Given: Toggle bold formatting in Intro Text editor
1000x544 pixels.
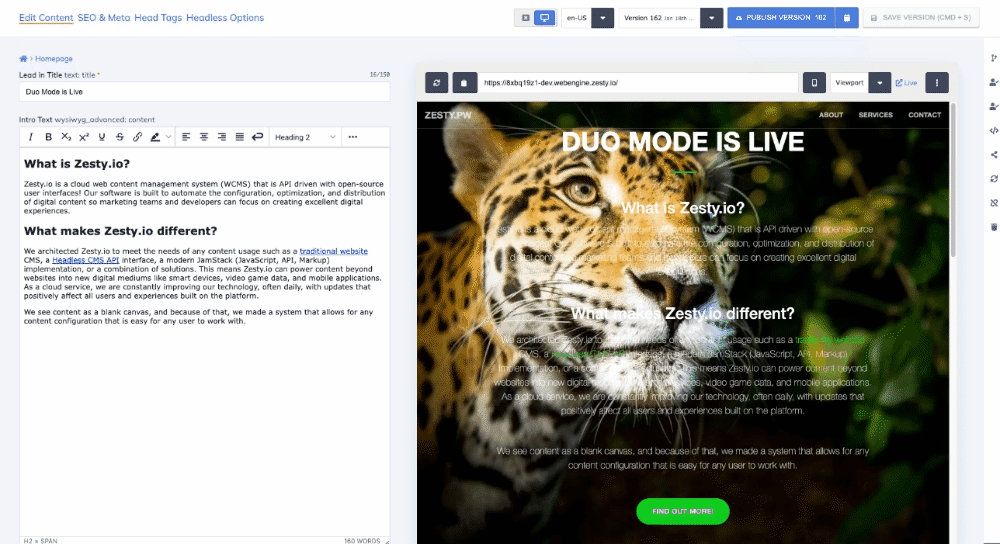Looking at the screenshot, I should point(48,137).
